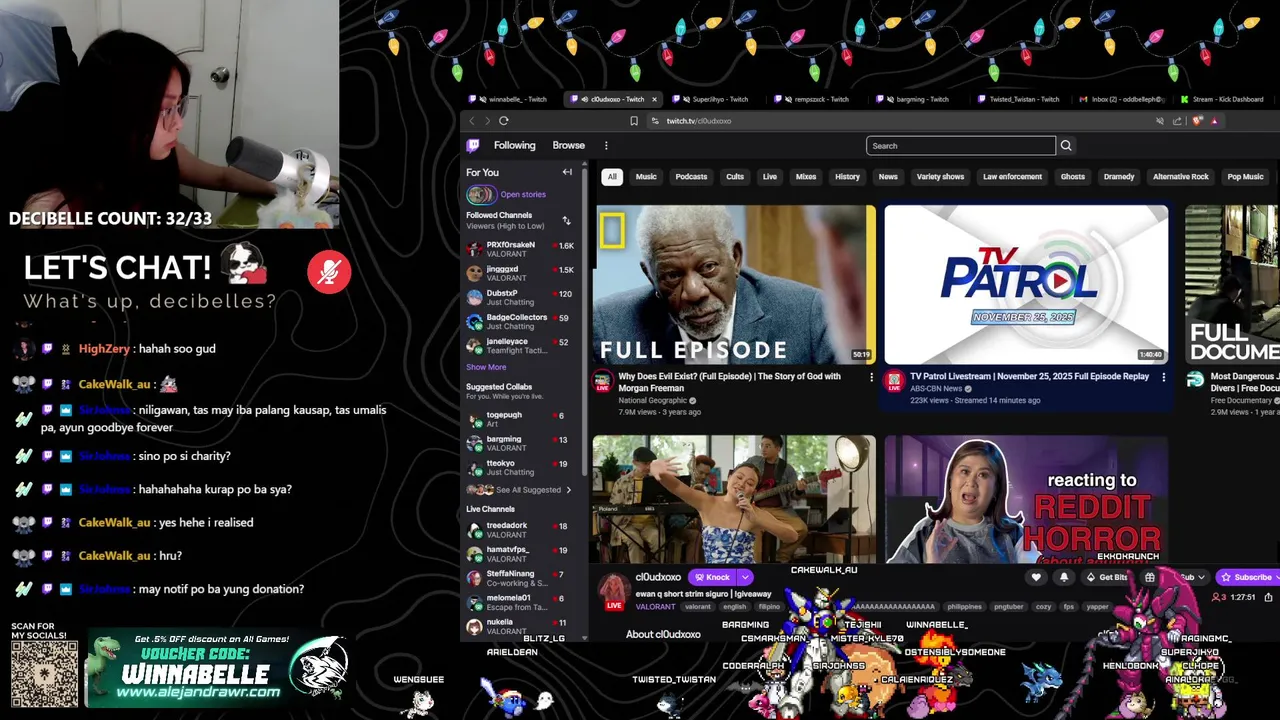Open the Twitch three-dot more menu
Screen dimensions: 1280x720
click(x=606, y=146)
